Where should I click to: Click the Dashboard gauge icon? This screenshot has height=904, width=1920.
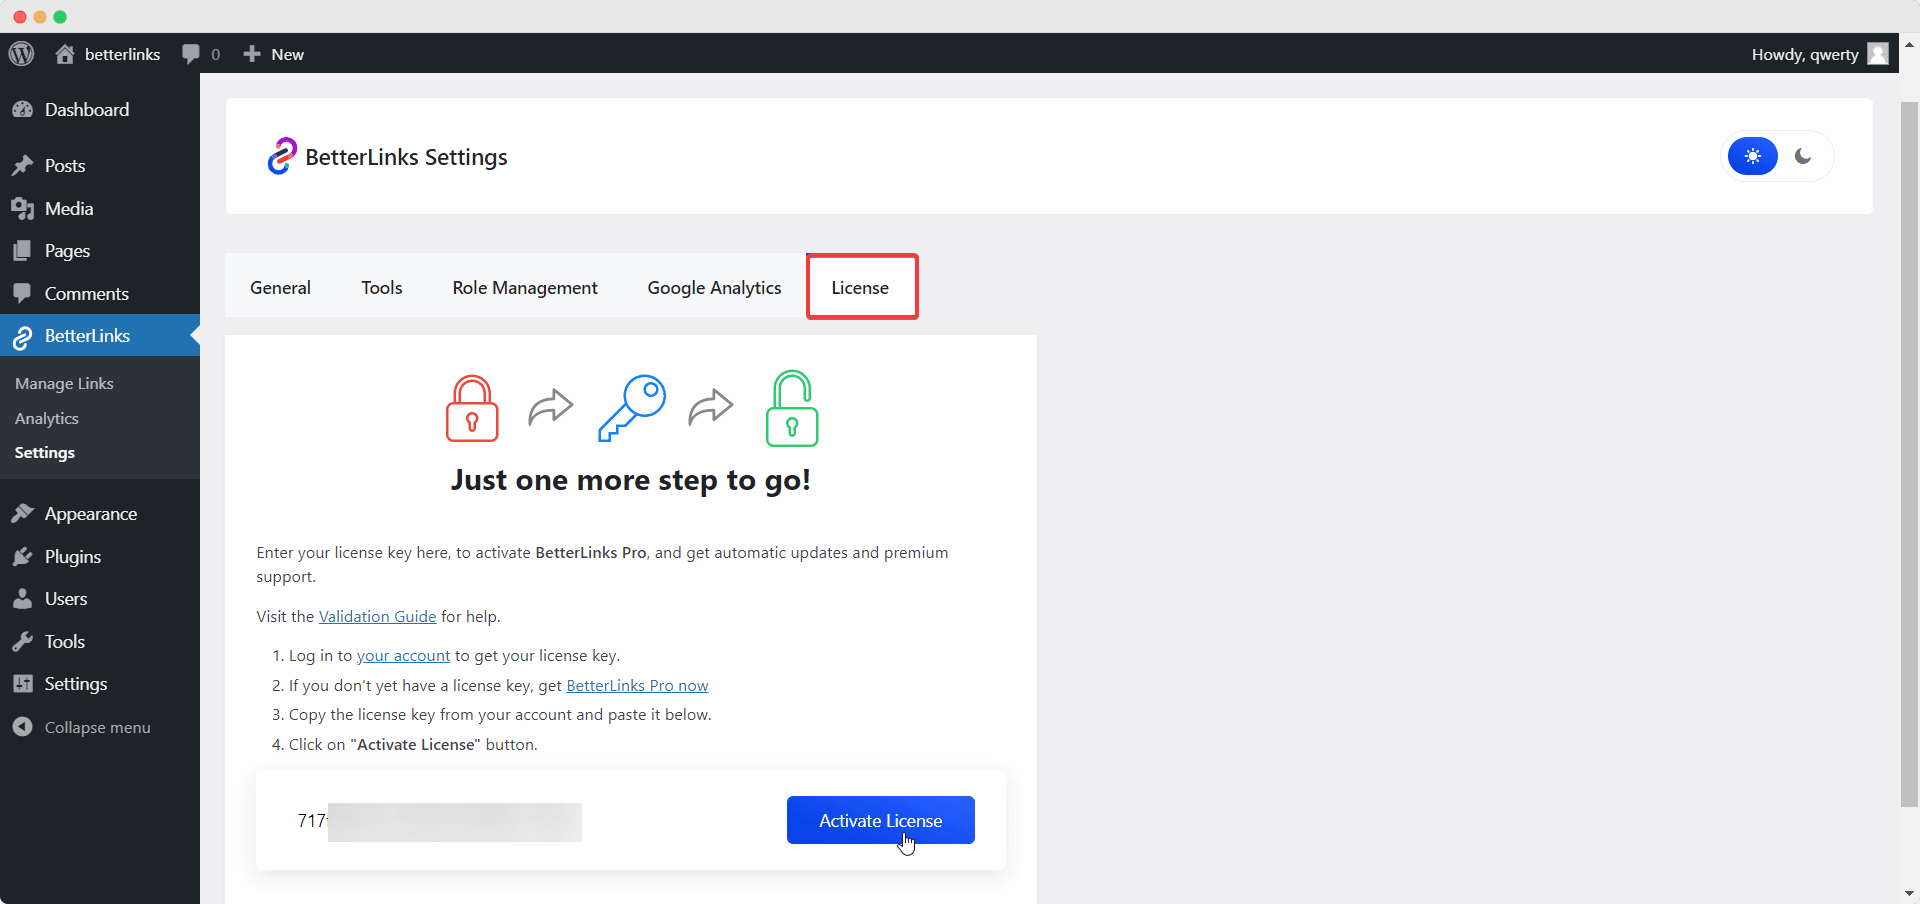[23, 110]
